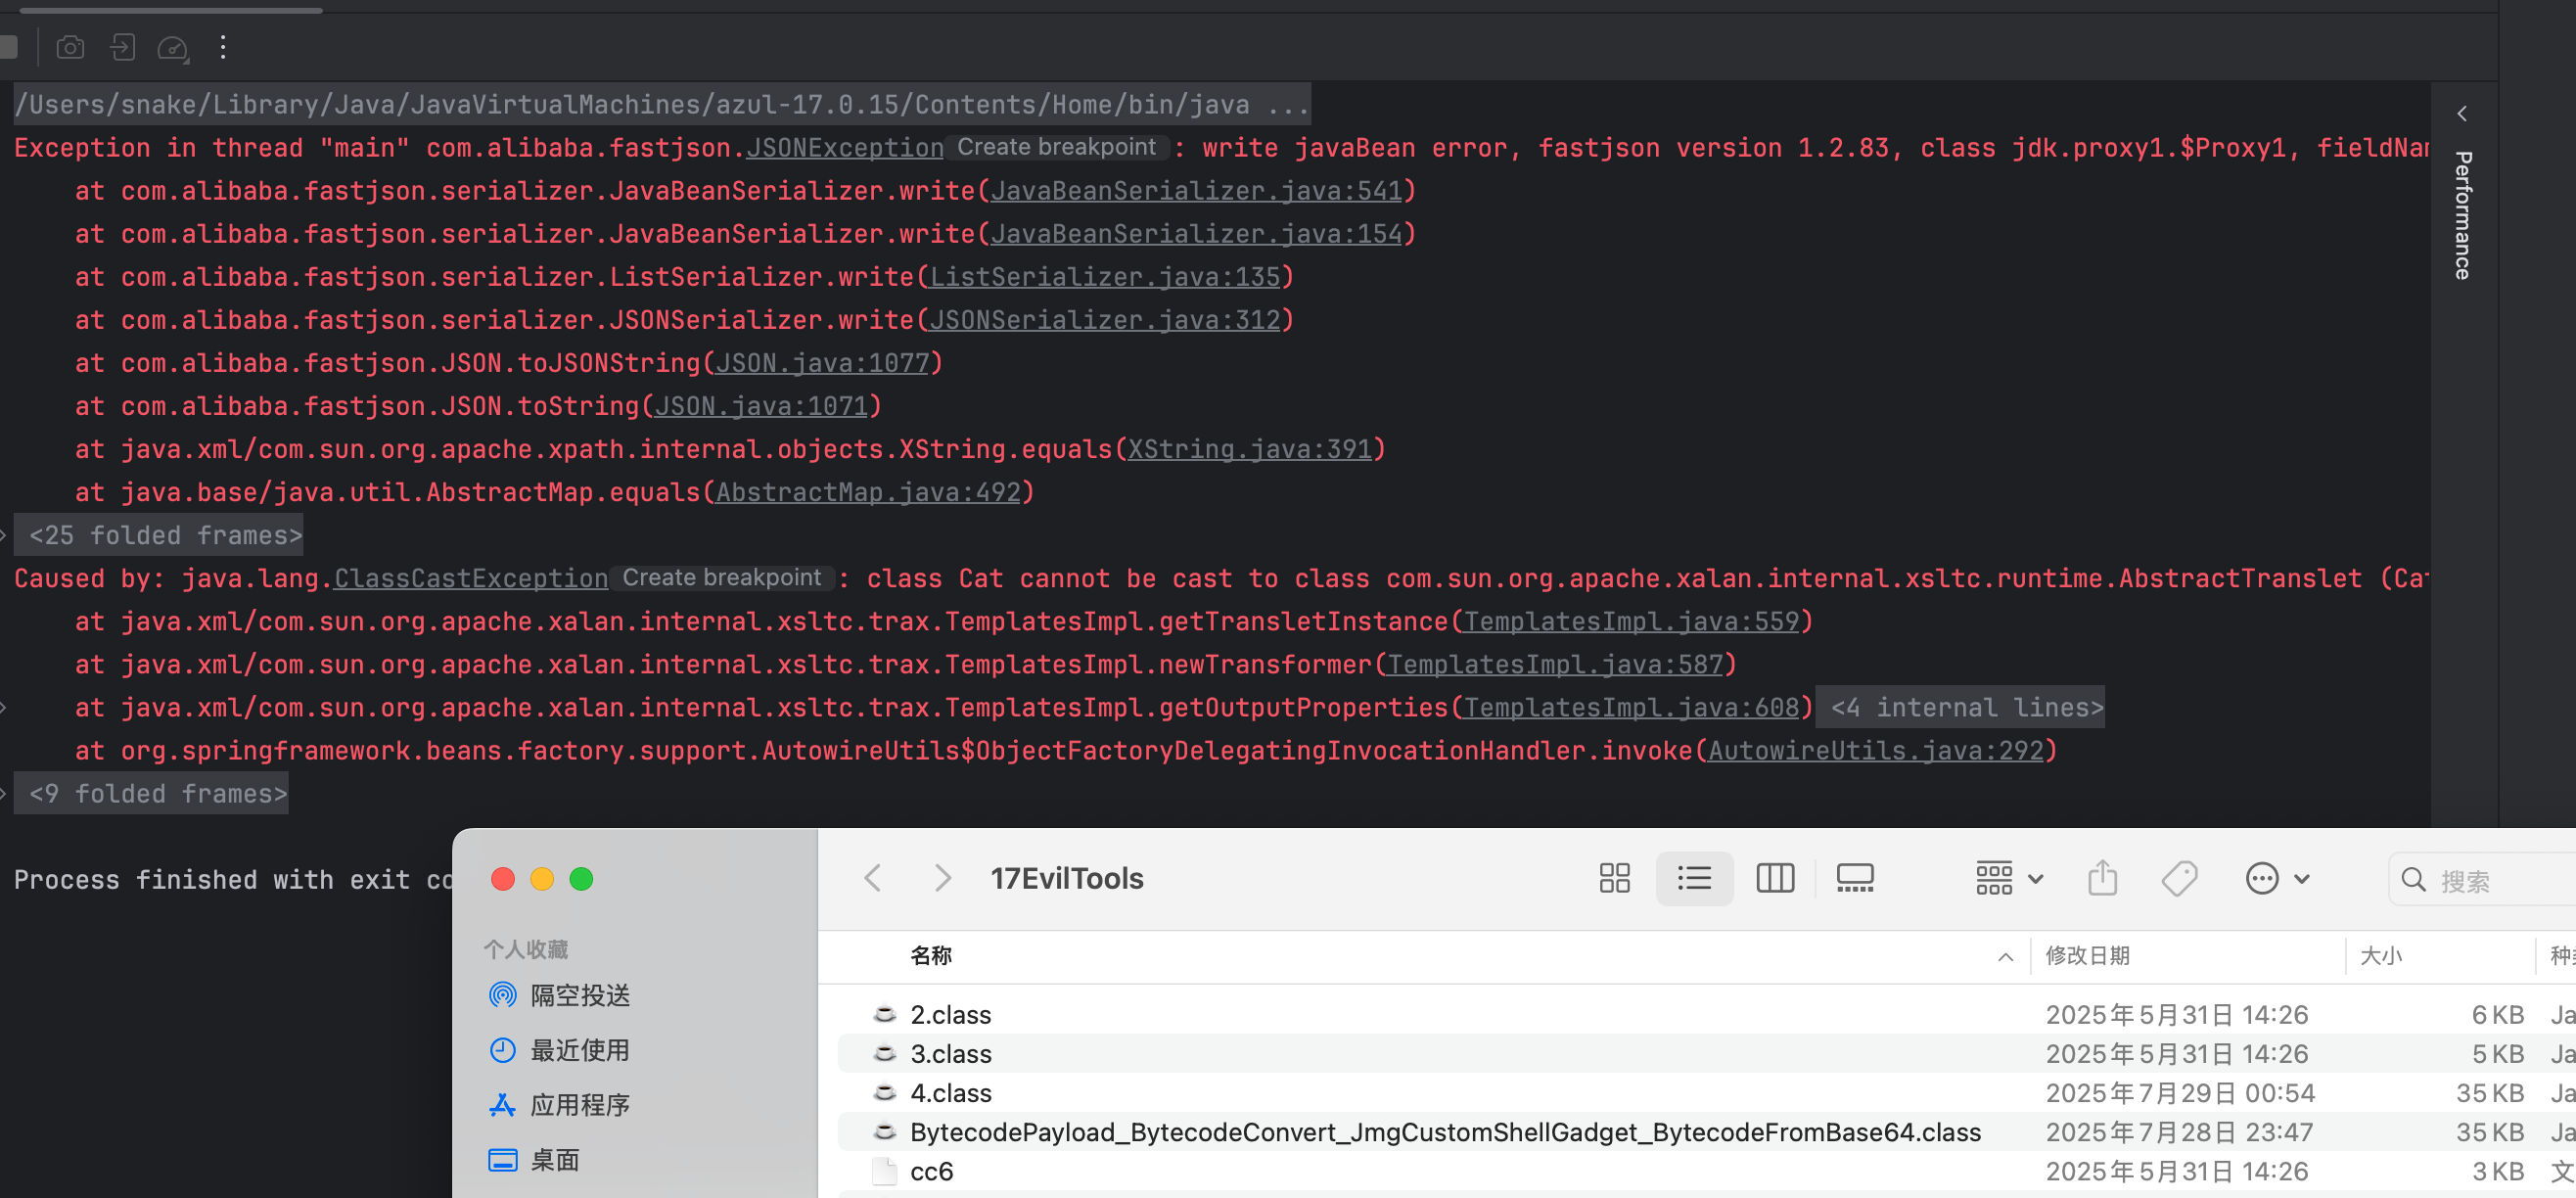
Task: Open the vertical three-dots more menu
Action: (x=223, y=47)
